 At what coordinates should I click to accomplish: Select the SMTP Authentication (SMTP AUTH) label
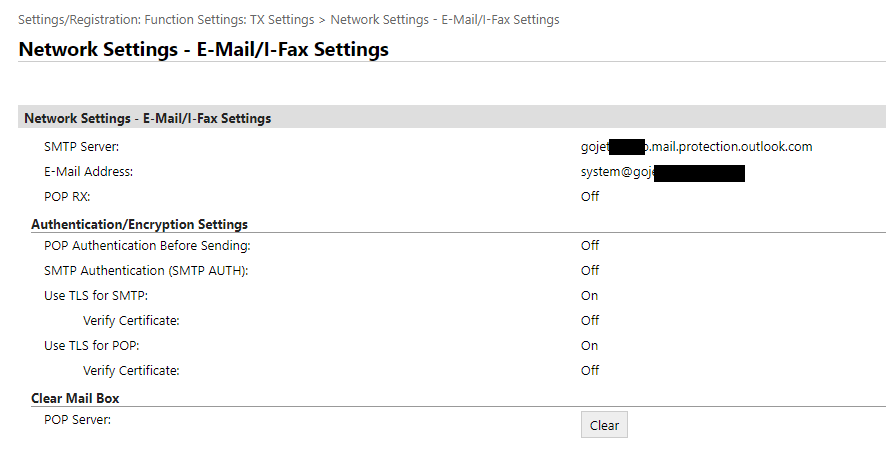pos(146,270)
